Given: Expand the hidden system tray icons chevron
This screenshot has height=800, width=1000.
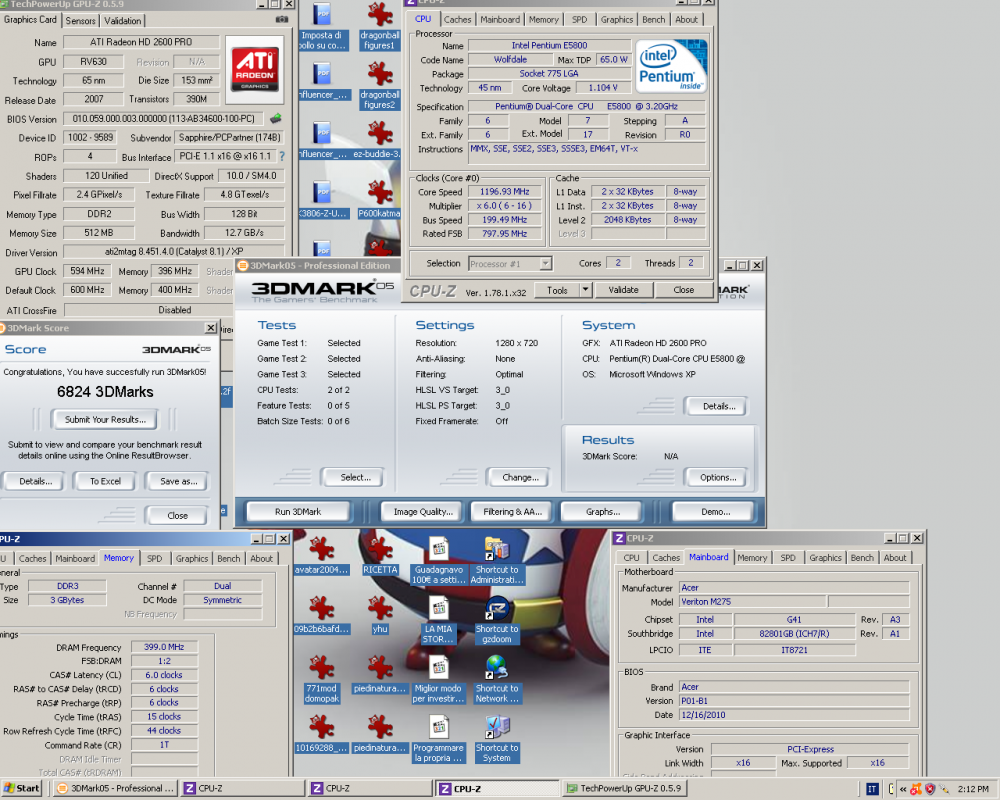Looking at the screenshot, I should (x=902, y=789).
